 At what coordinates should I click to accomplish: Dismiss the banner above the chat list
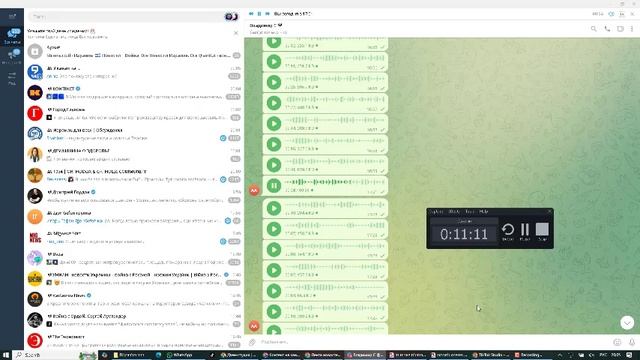click(x=236, y=33)
